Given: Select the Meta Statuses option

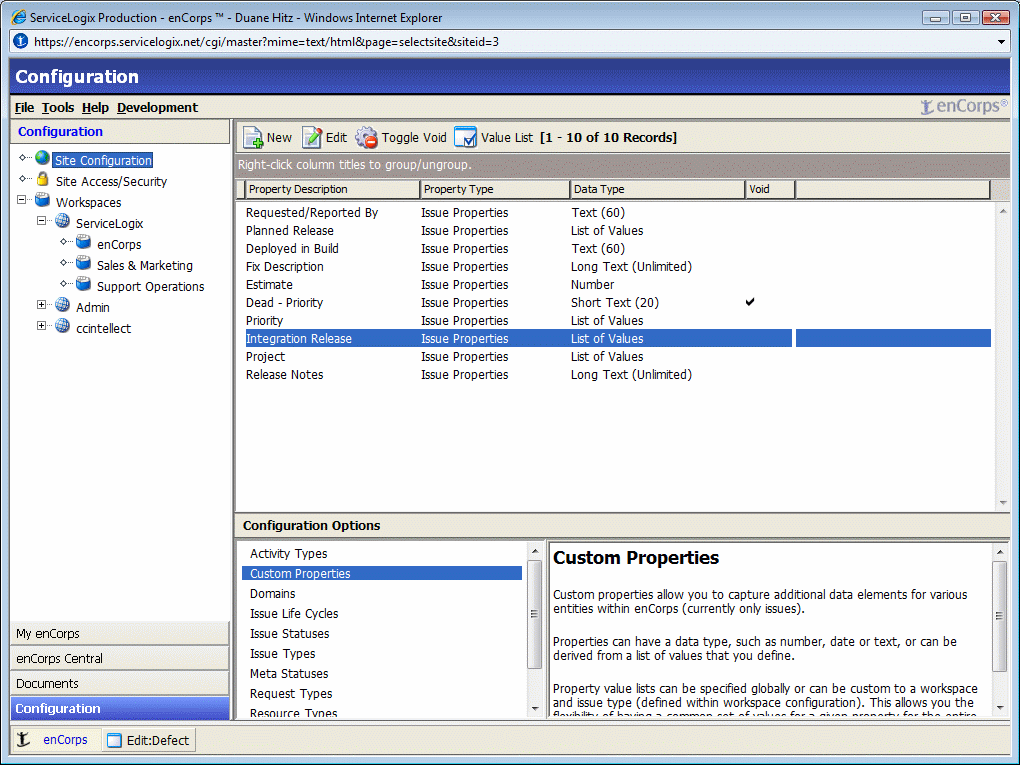Looking at the screenshot, I should point(382,673).
